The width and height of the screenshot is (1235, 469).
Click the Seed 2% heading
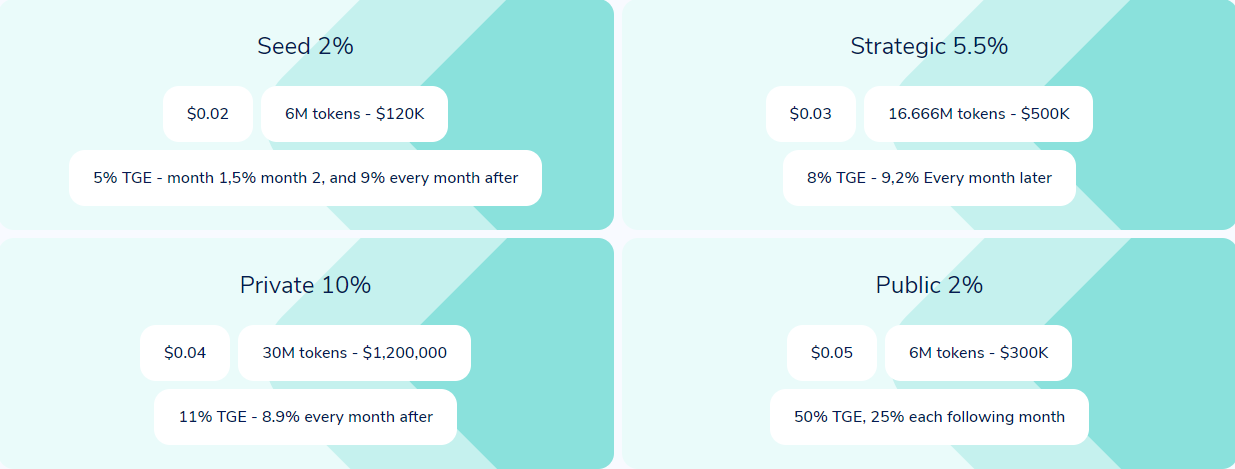305,46
